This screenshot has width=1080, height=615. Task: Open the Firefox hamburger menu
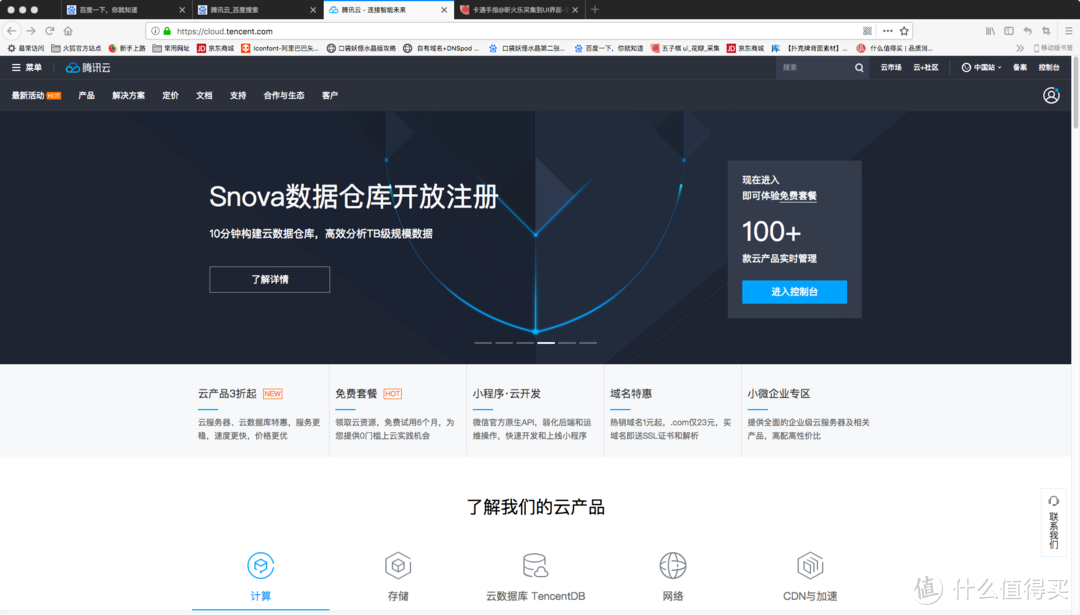click(x=1069, y=31)
